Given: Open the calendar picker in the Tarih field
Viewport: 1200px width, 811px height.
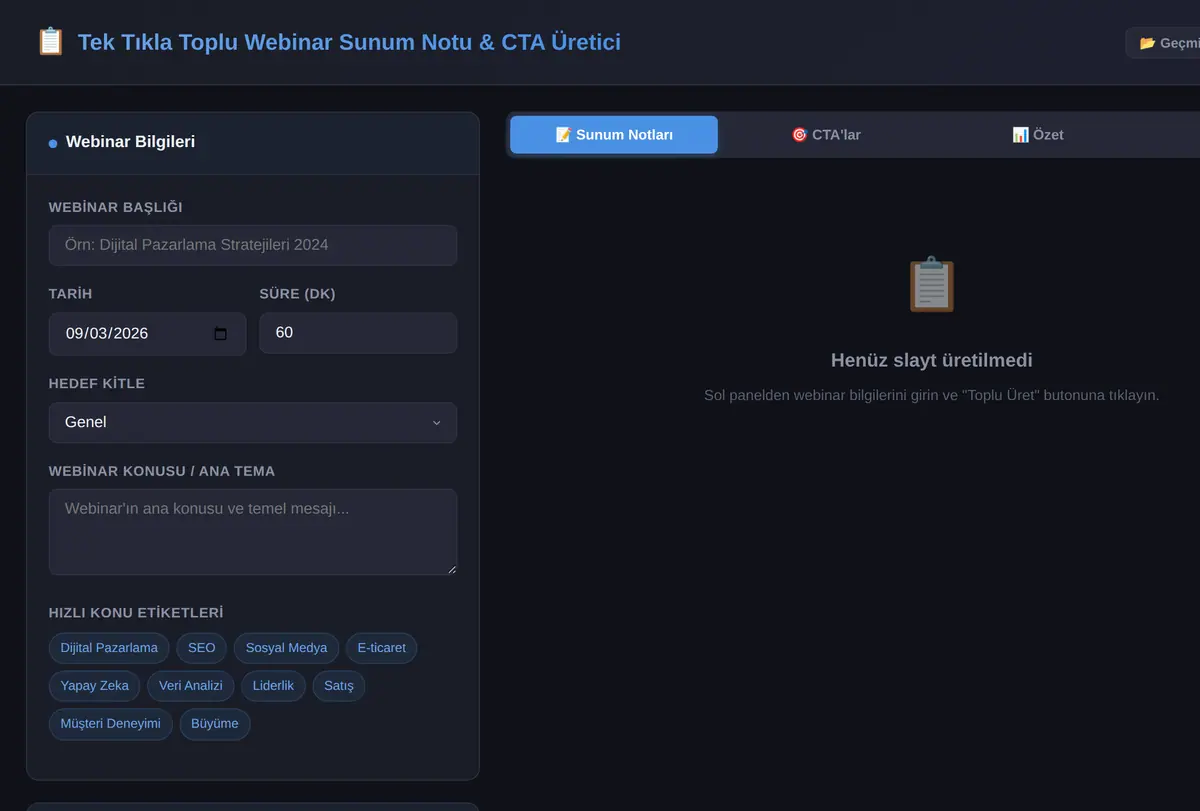Looking at the screenshot, I should point(221,334).
